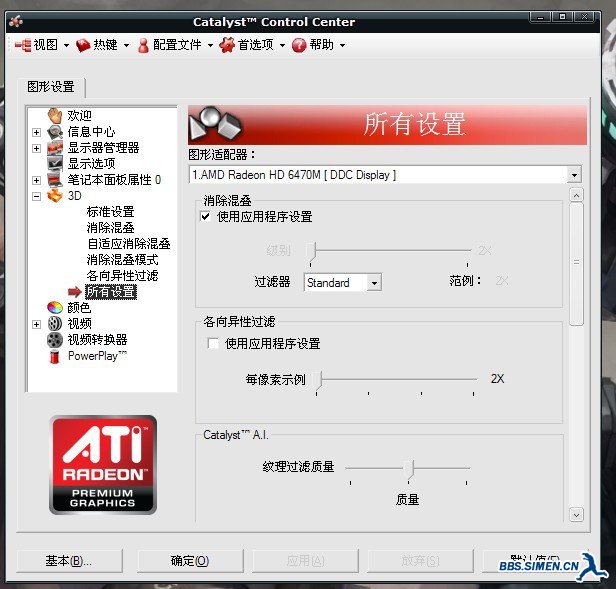Click the 颜色 color wheel icon
This screenshot has height=589, width=616.
tap(55, 307)
